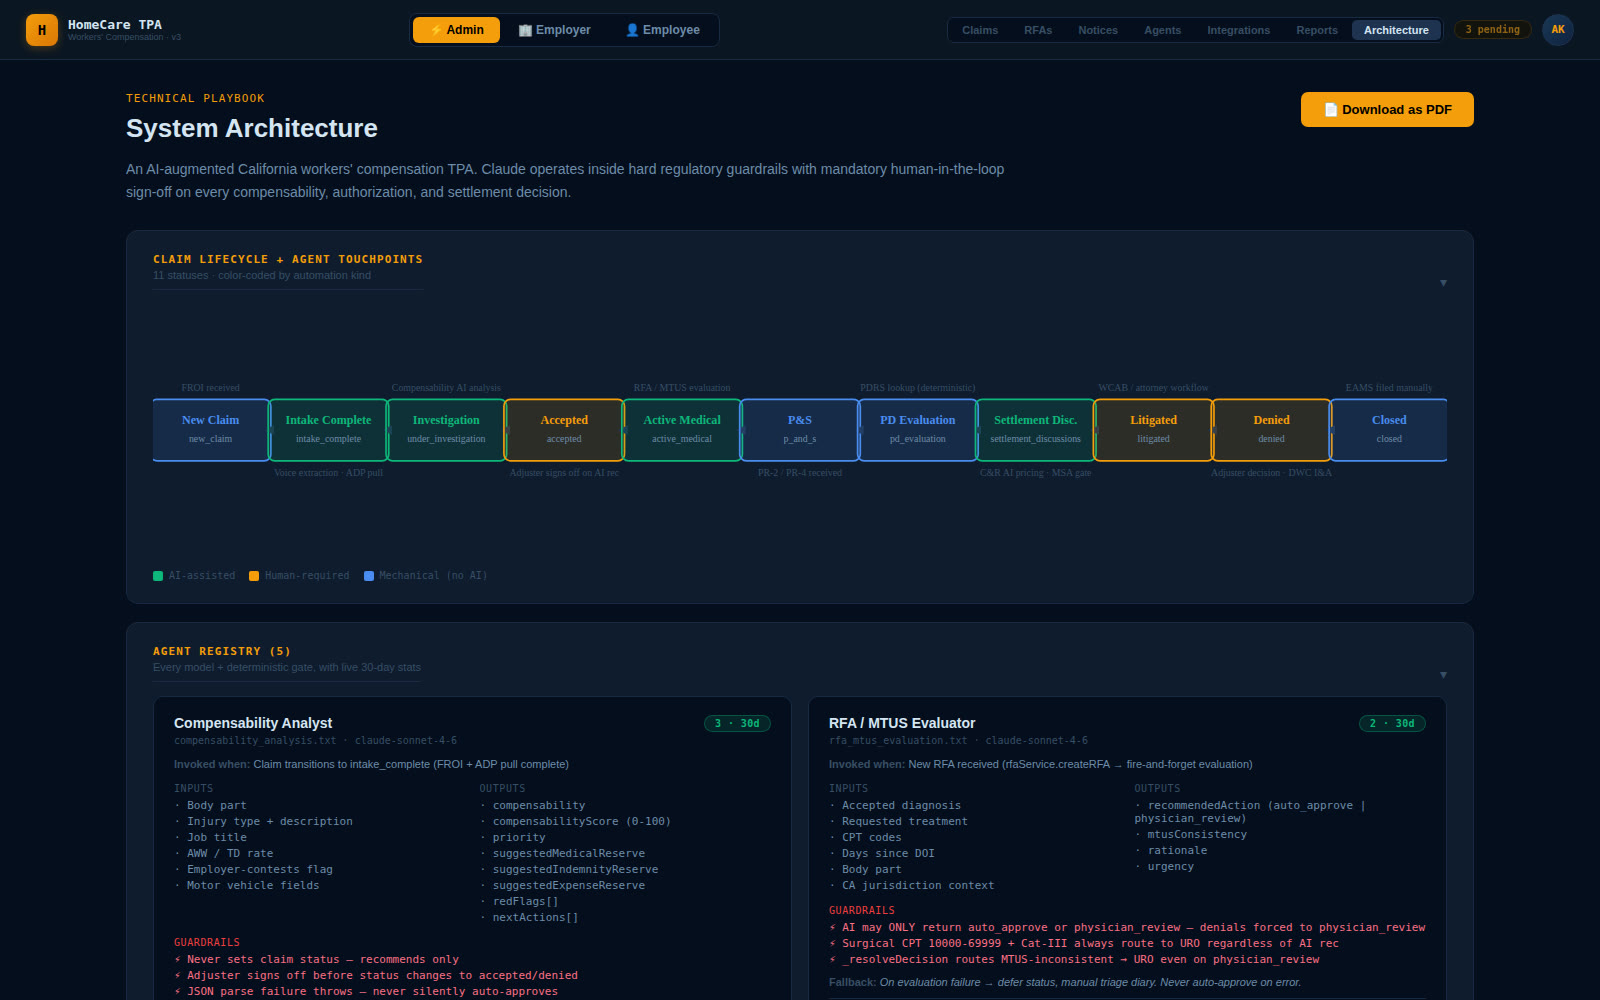This screenshot has height=1000, width=1600.
Task: Select the PD Evaluation status box
Action: click(918, 430)
